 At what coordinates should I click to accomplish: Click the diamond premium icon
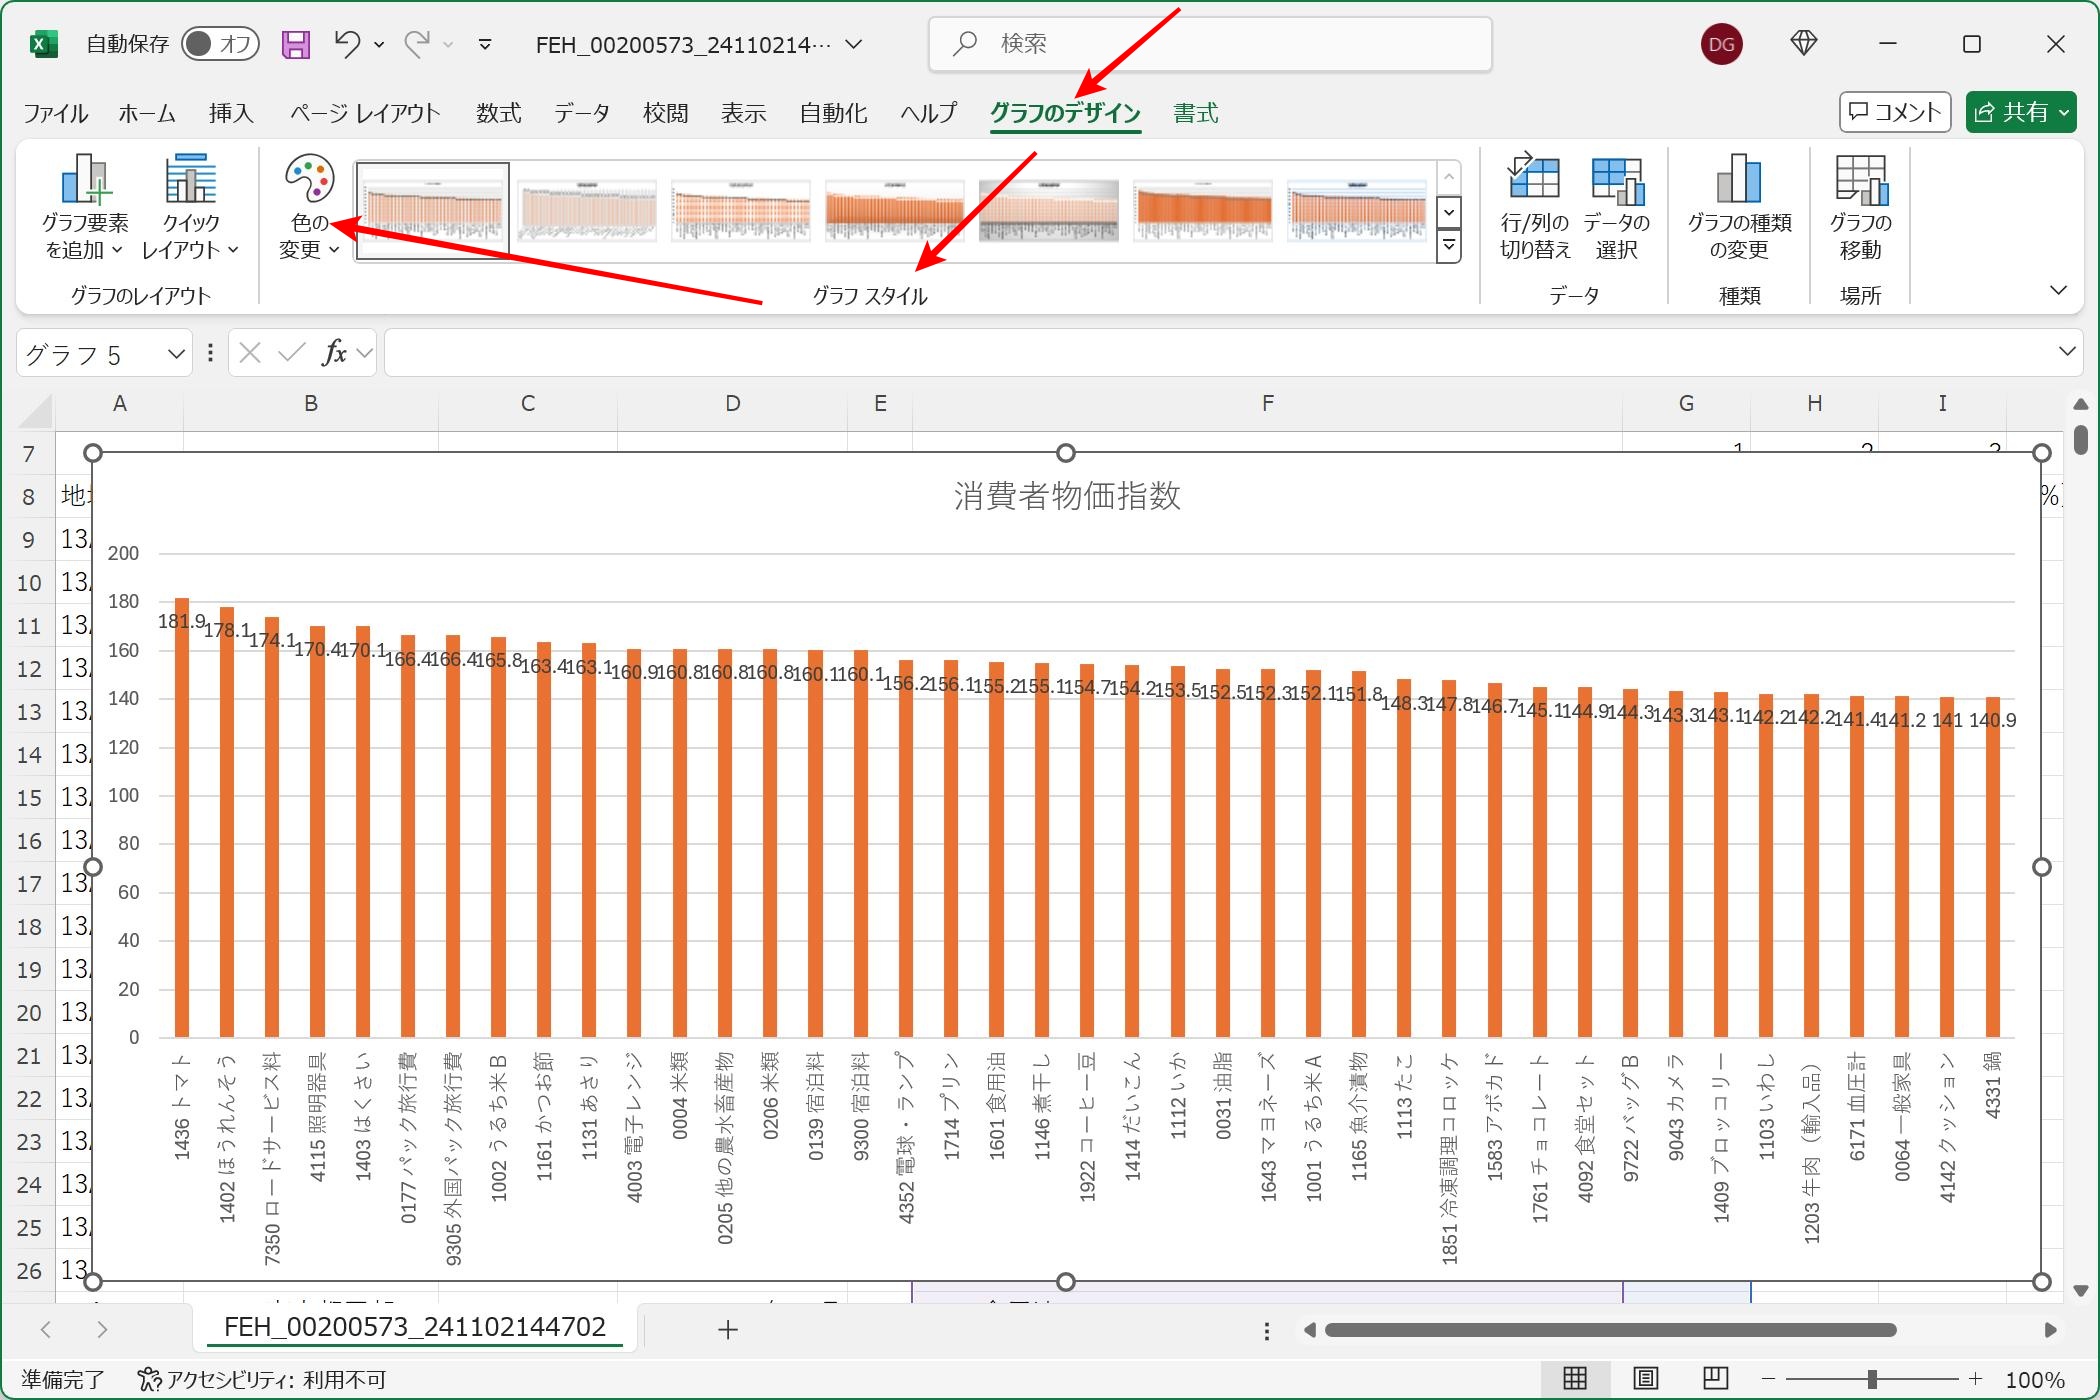(x=1804, y=43)
